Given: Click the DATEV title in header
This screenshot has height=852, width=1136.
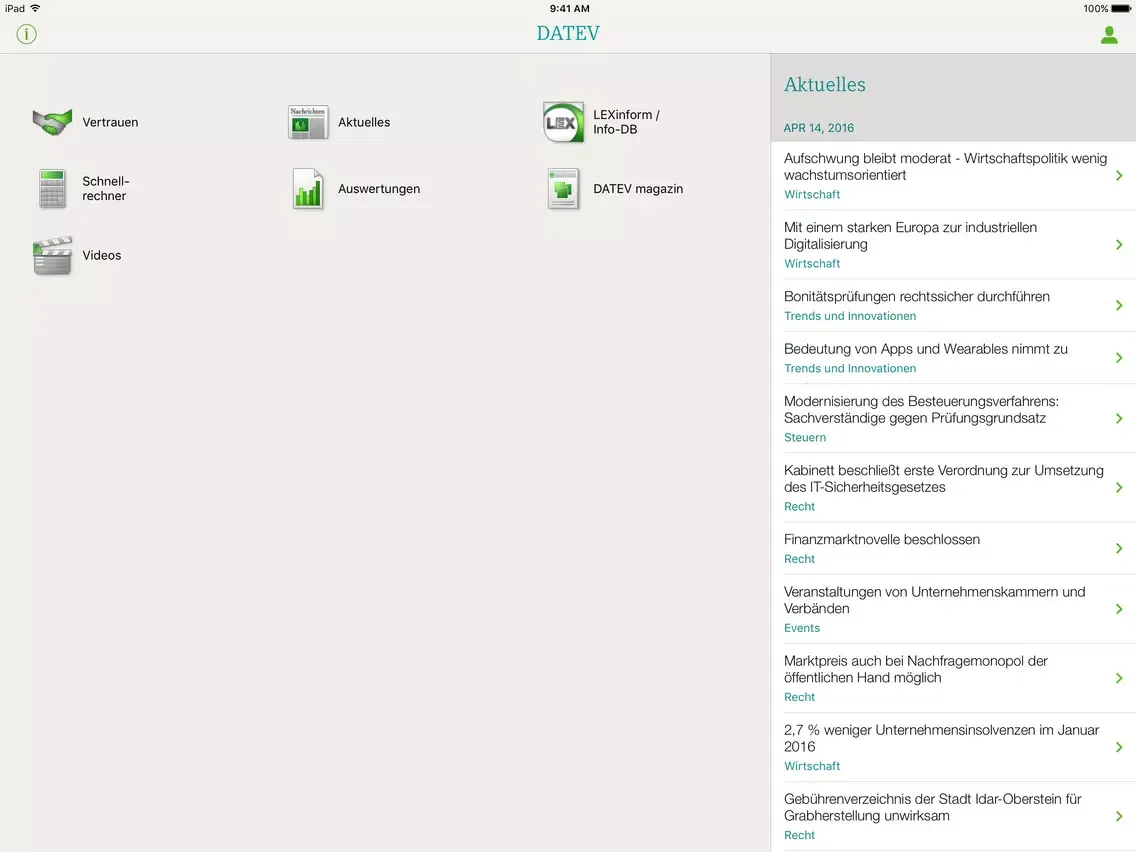Looking at the screenshot, I should 568,33.
